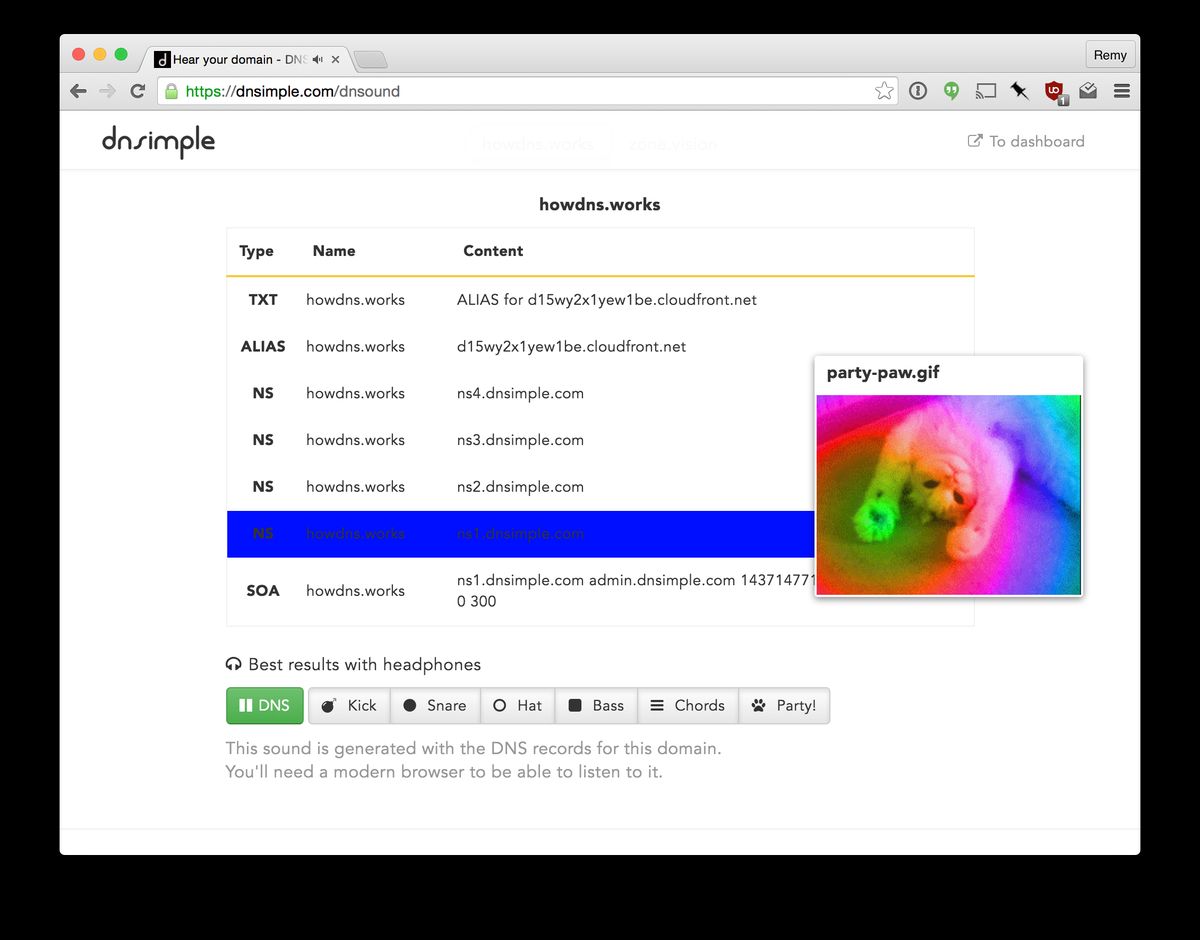
Task: Open a new tab
Action: [x=370, y=60]
